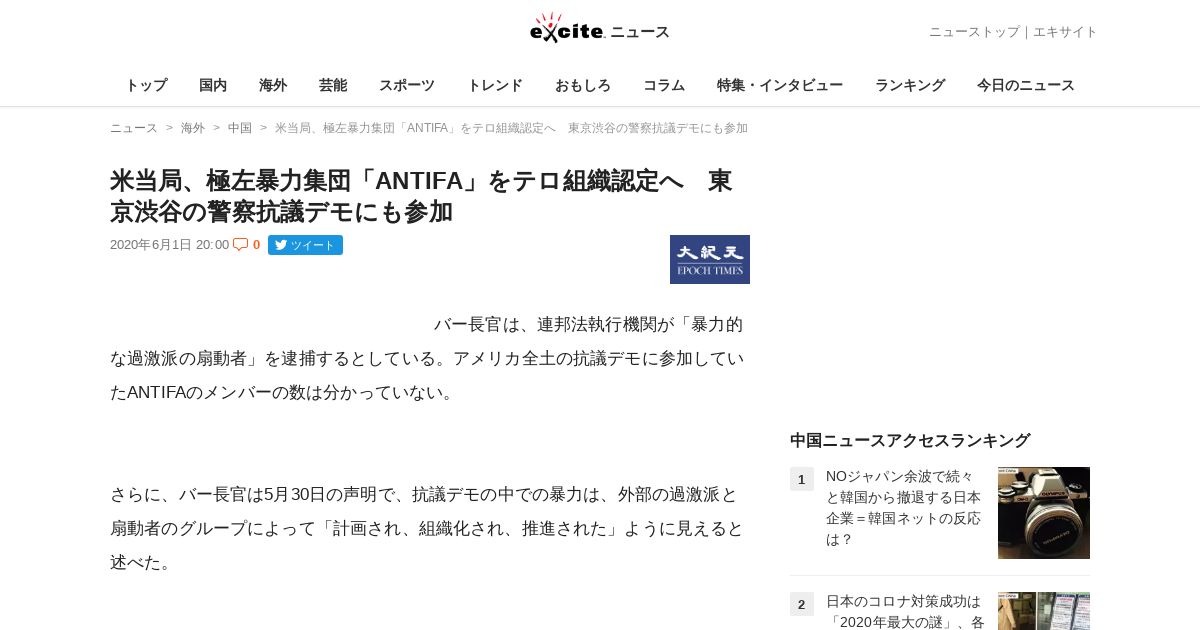Click the Excite News logo
Screen dimensions: 1200x630
point(599,28)
